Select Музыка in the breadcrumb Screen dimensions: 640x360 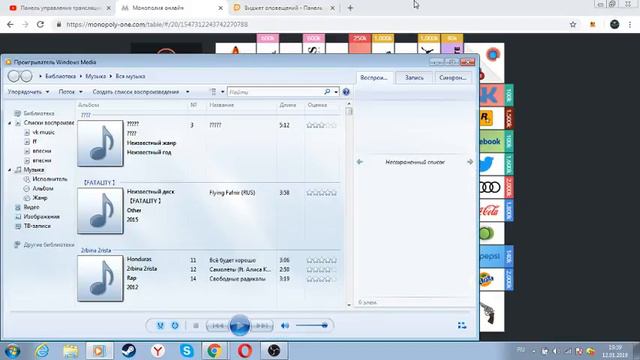tap(96, 76)
